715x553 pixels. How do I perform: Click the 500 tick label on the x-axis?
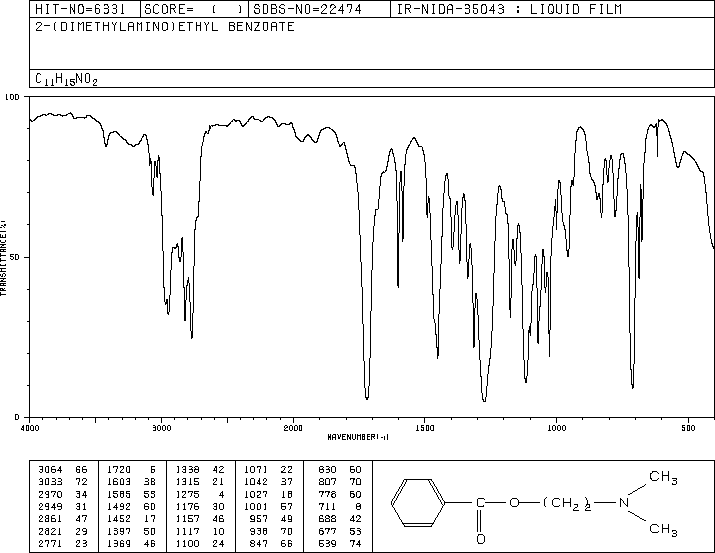(689, 428)
